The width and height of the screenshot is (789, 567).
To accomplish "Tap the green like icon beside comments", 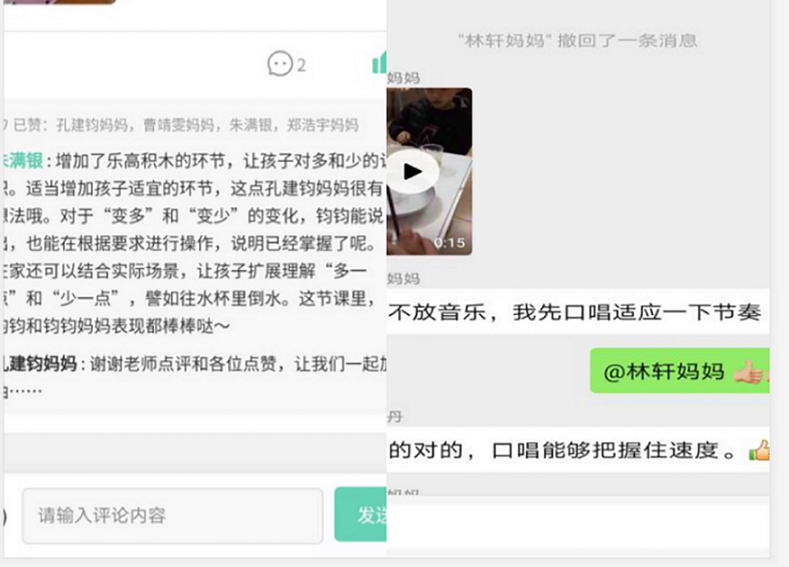I will coord(379,62).
